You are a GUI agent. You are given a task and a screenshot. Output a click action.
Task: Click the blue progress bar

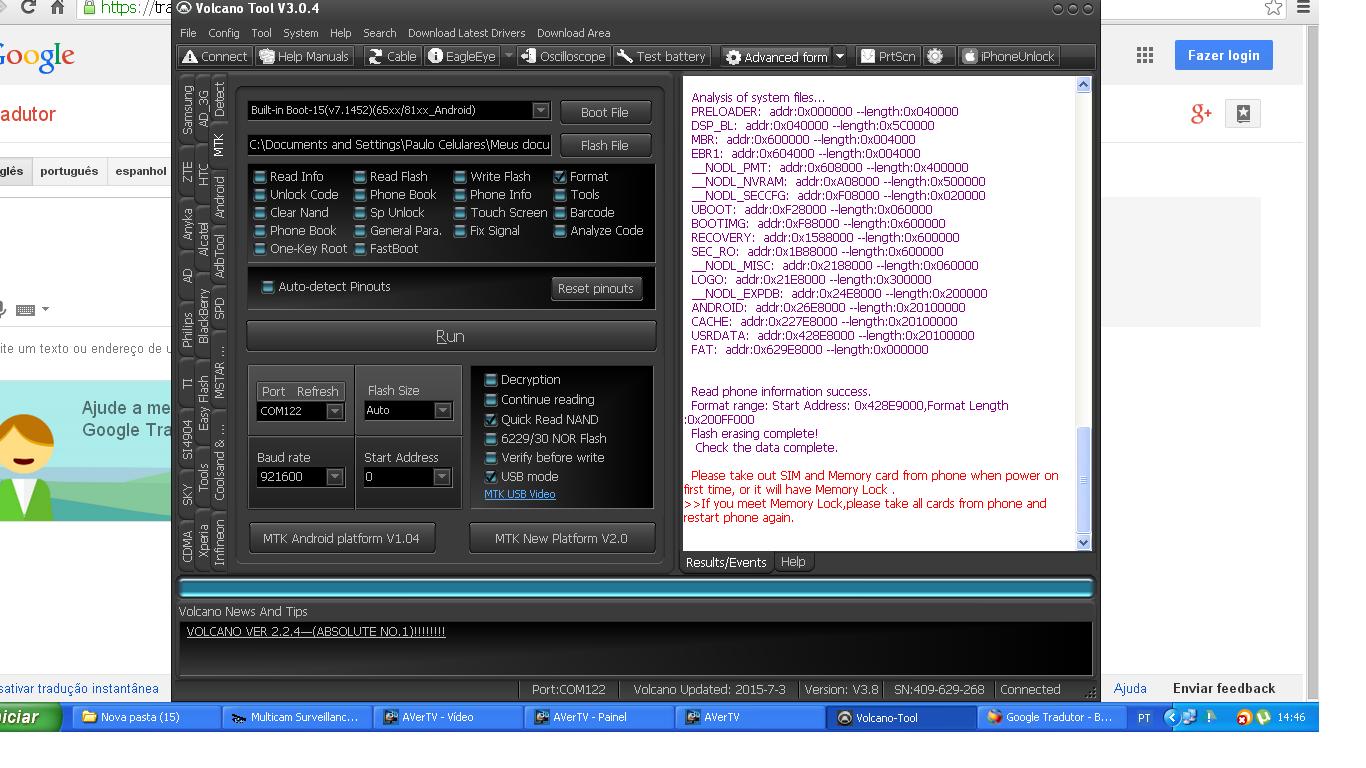point(636,587)
